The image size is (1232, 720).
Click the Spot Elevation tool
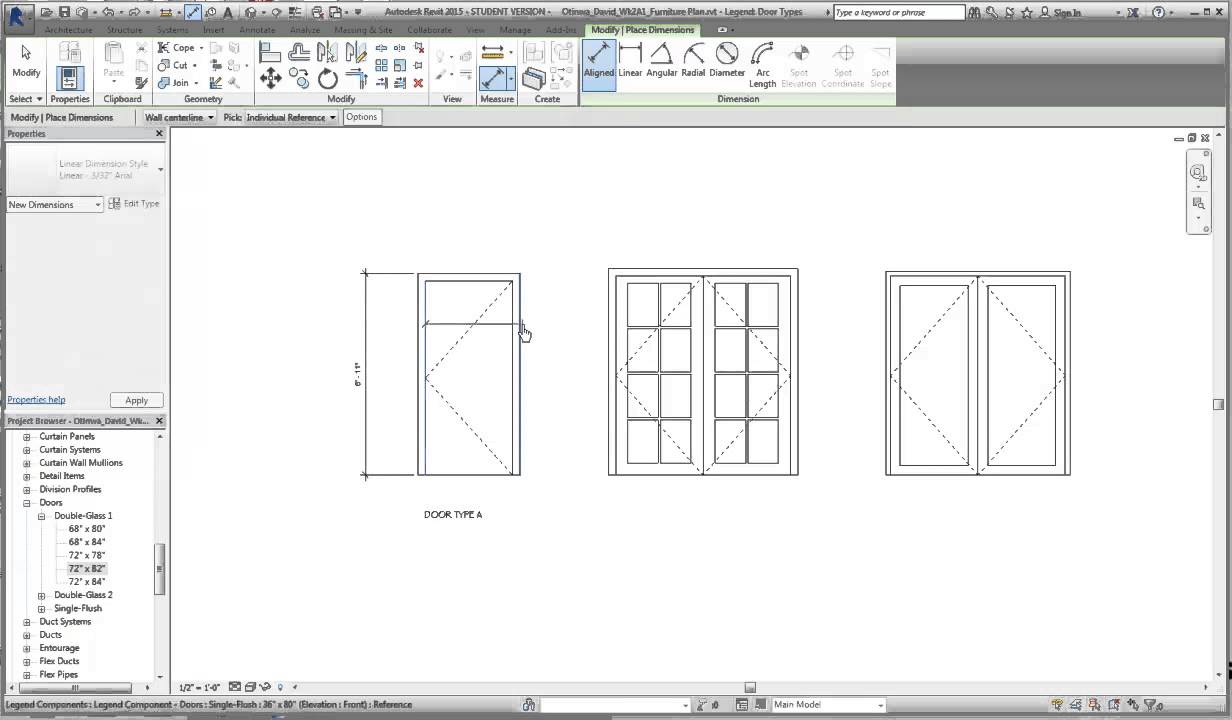click(x=798, y=62)
